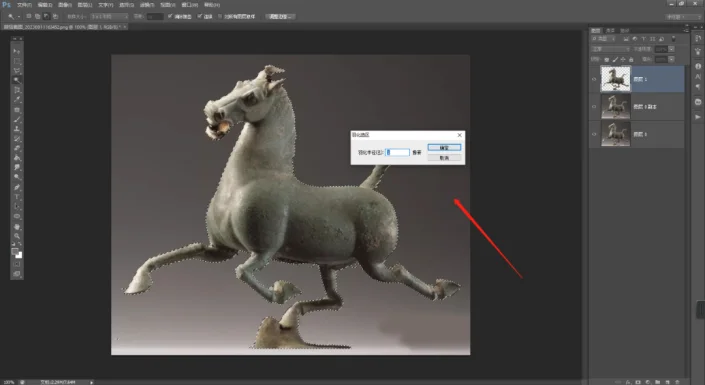Select the Dodge tool
Viewport: 705px width, 385px height.
tap(17, 177)
